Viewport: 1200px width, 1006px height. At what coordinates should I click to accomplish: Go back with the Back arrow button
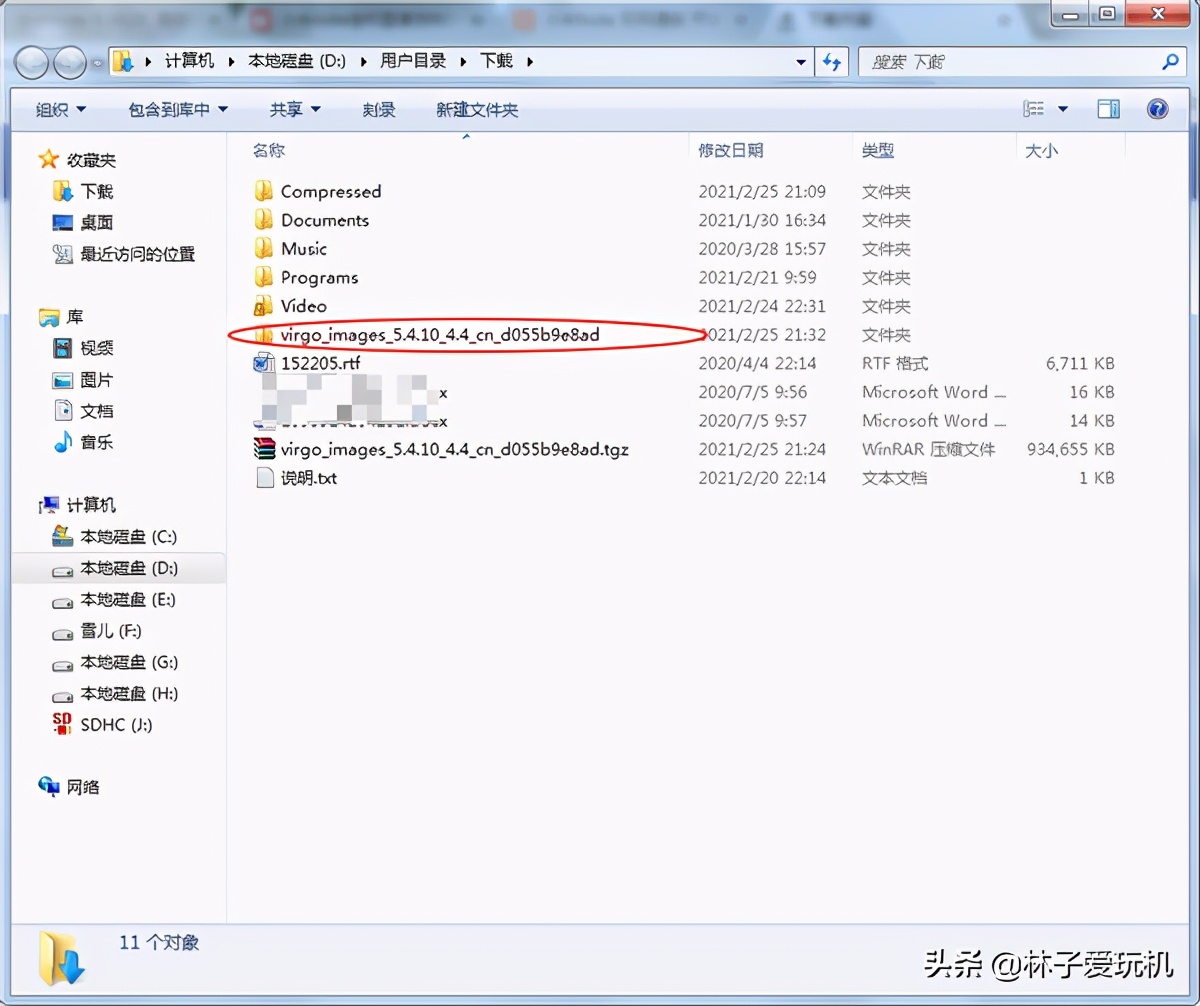pos(32,62)
